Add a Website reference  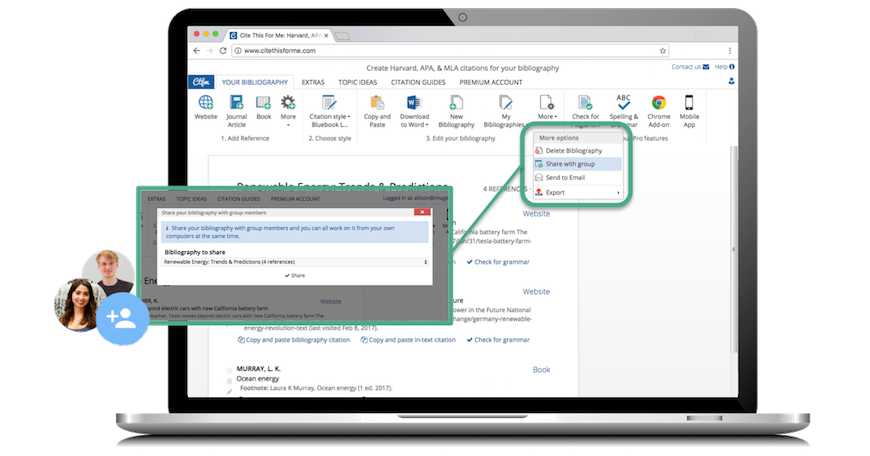(x=206, y=107)
